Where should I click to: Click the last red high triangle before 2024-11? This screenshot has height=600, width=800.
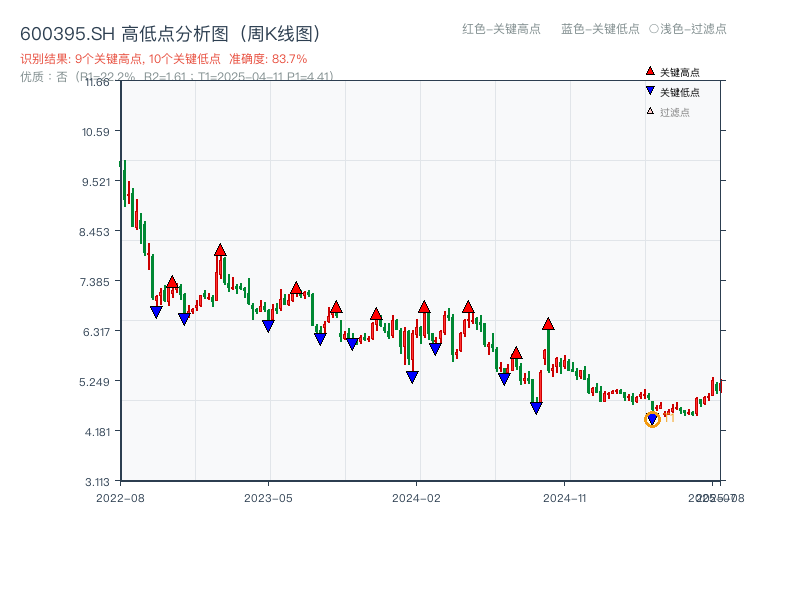coord(548,324)
